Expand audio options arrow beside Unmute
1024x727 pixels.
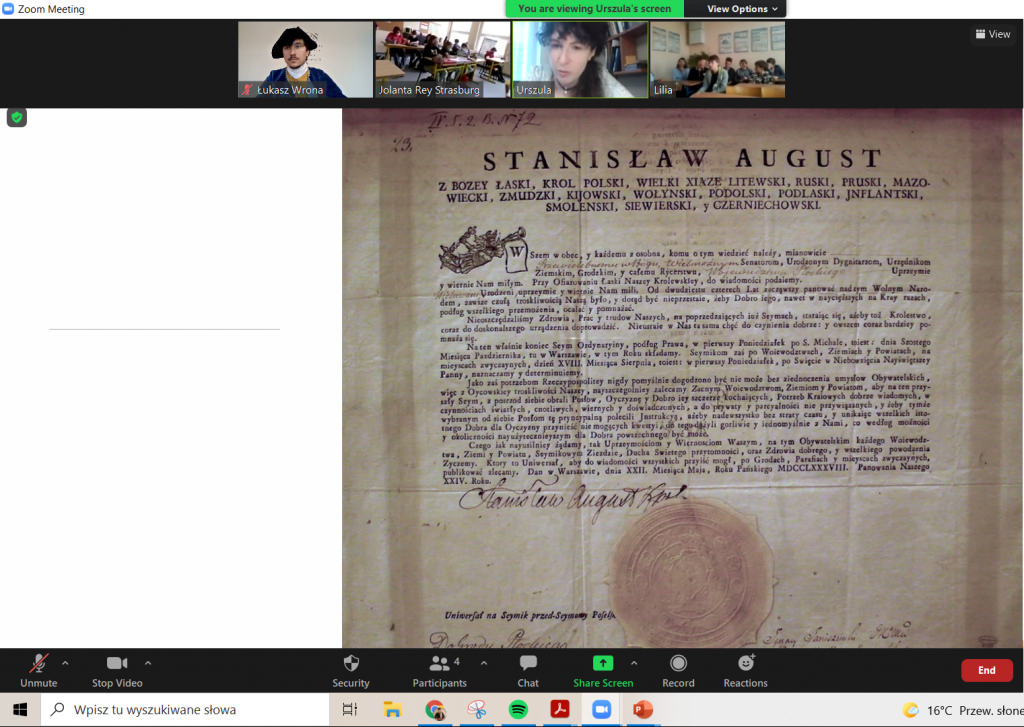[x=66, y=663]
